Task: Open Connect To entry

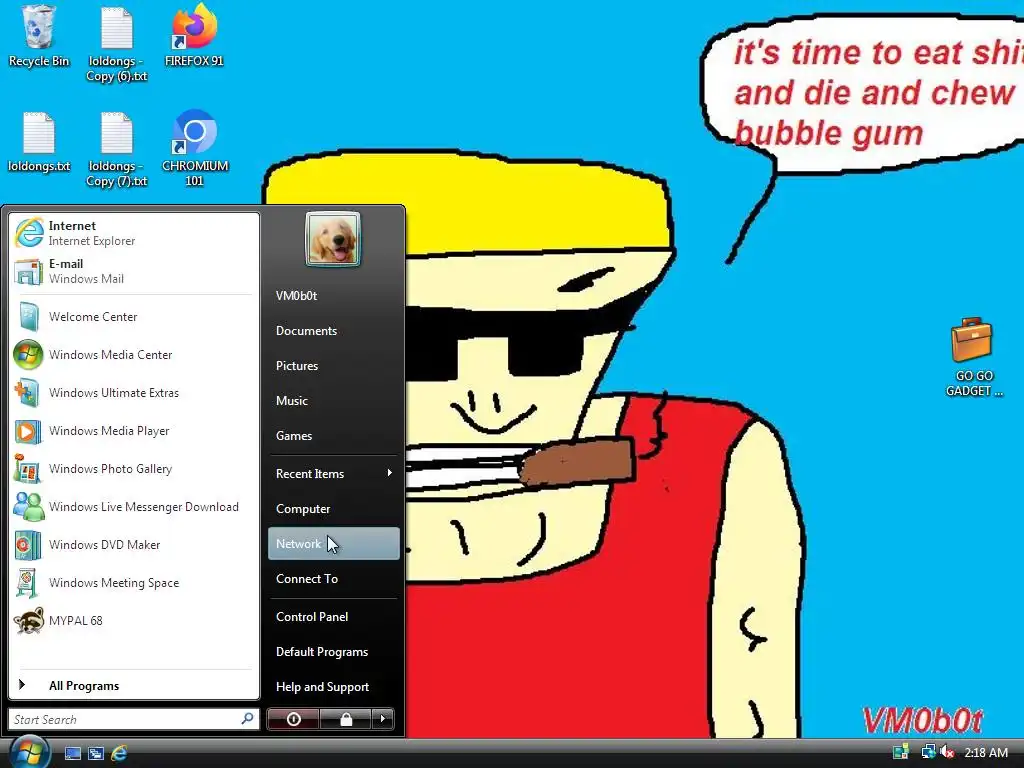Action: [x=334, y=579]
